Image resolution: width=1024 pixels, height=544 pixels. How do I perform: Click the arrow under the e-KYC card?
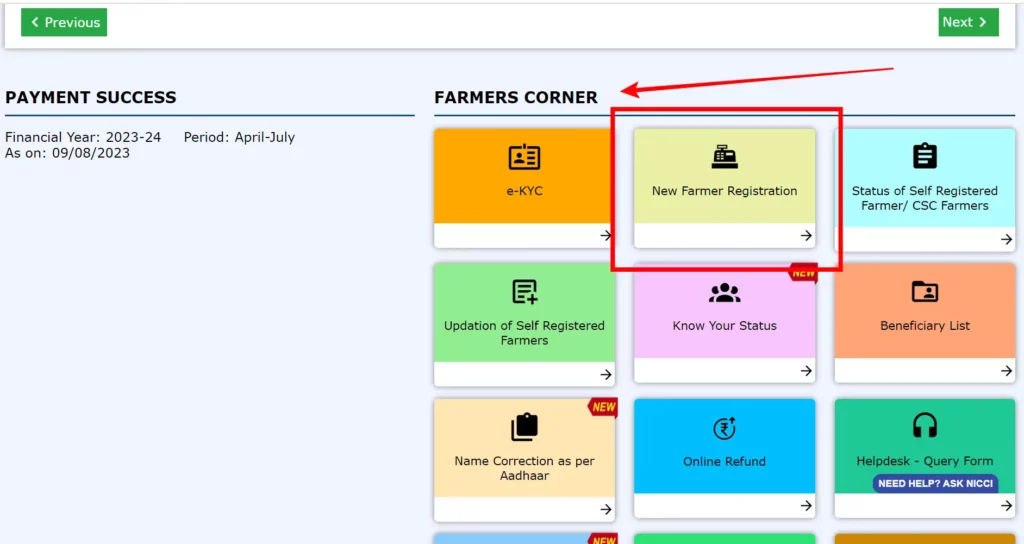click(x=606, y=236)
